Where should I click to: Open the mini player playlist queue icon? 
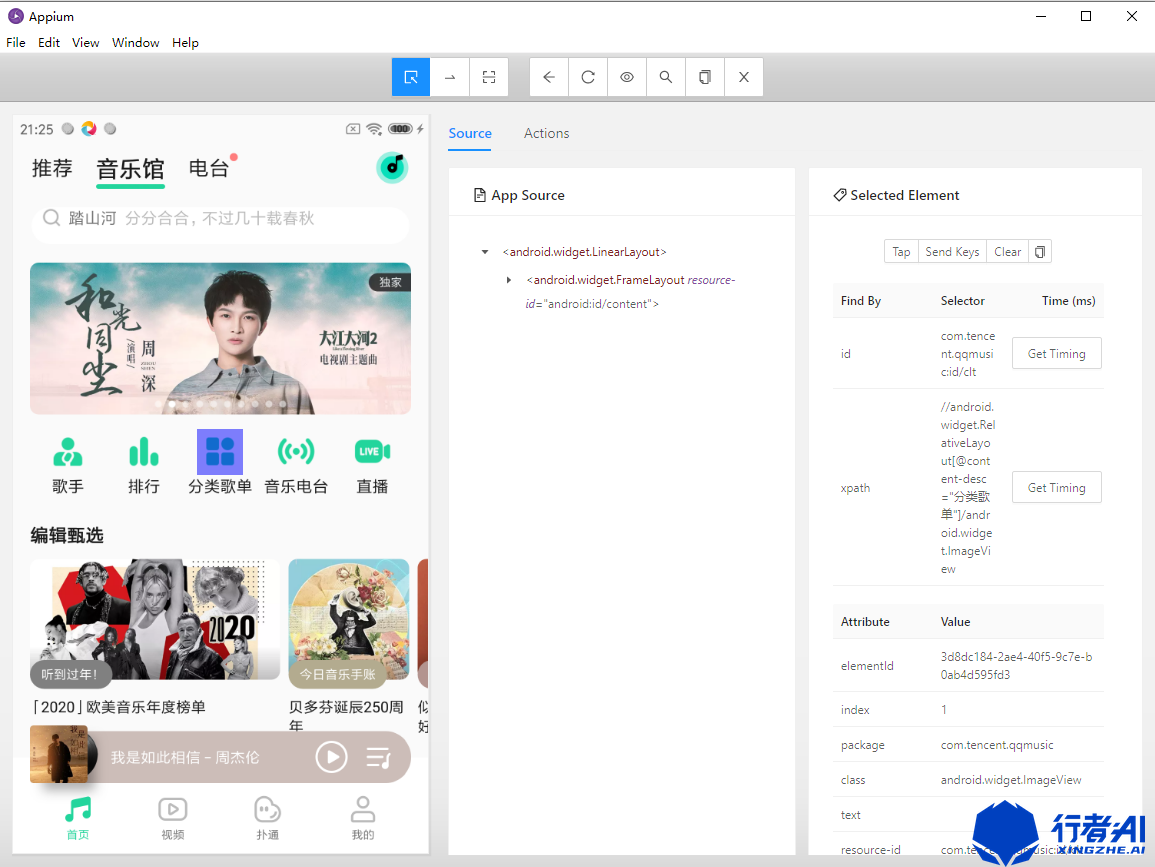coord(379,757)
